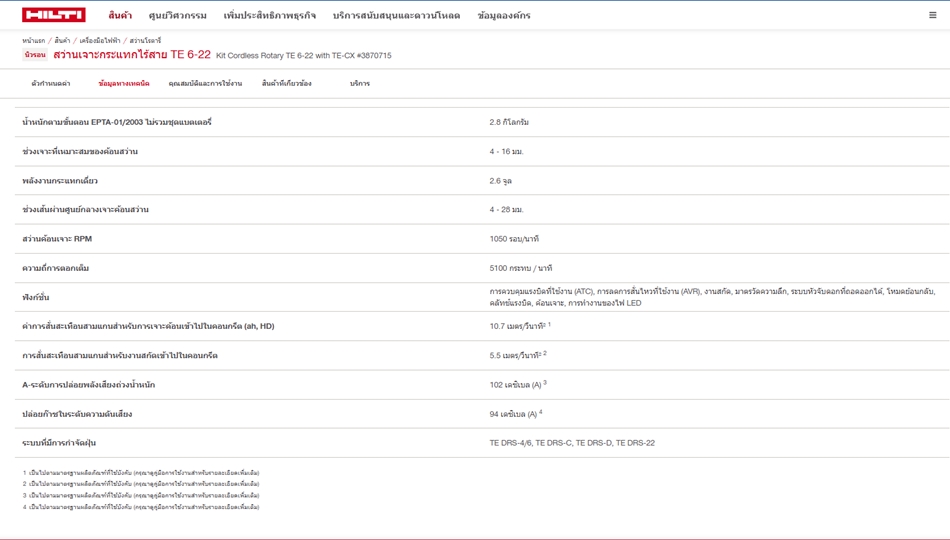Click the '5.5 เมตร/วินาที²' vibration value
The width and height of the screenshot is (950, 540).
click(518, 355)
